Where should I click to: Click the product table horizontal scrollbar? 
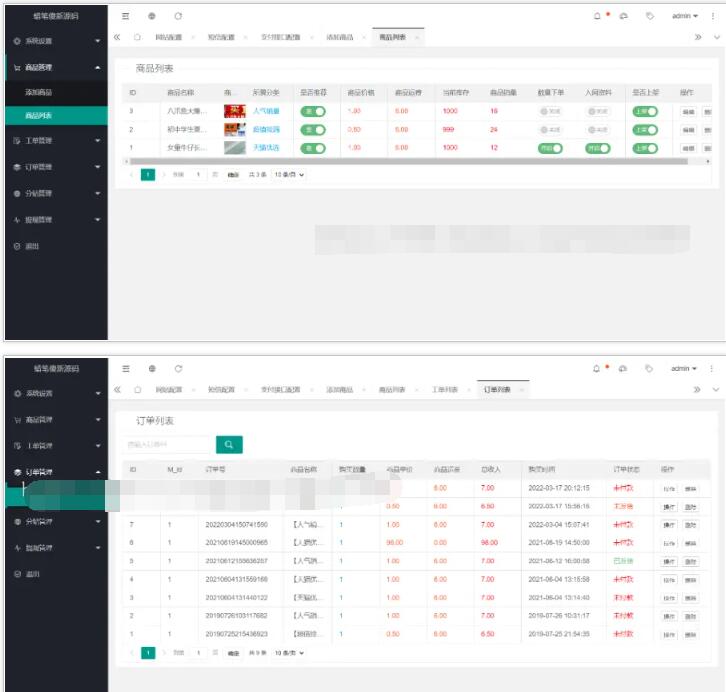pyautogui.click(x=400, y=161)
